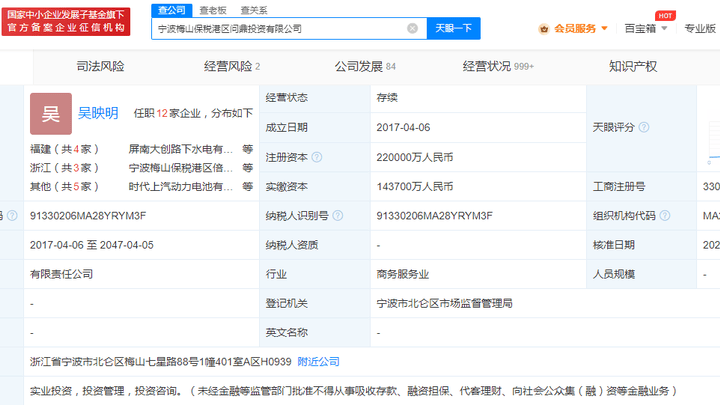Click the 吴 avatar thumbnail
This screenshot has height=405, width=720.
(x=51, y=114)
